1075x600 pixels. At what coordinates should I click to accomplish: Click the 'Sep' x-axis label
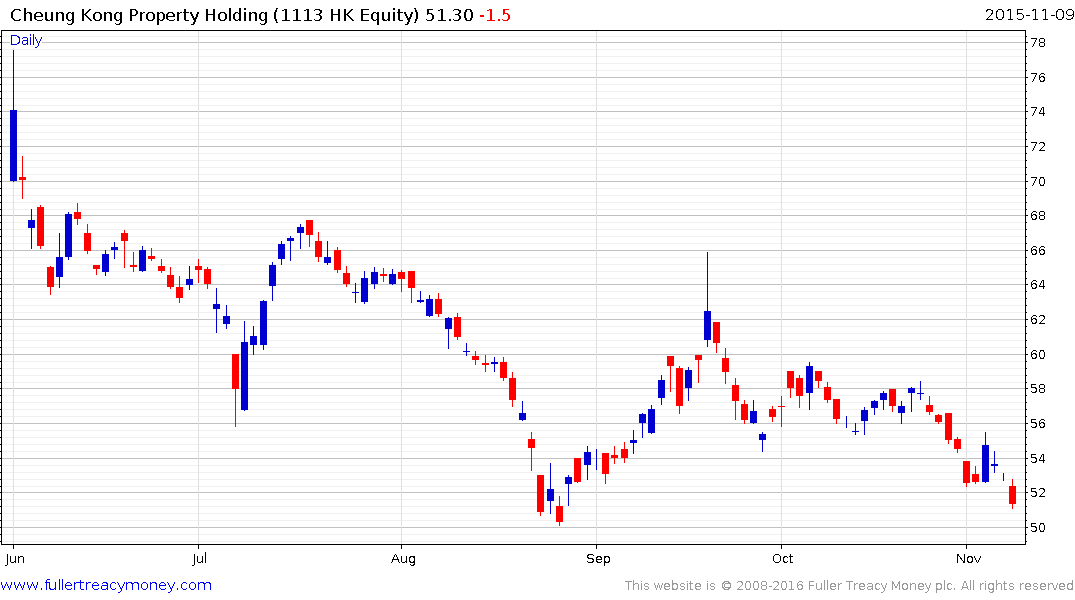598,558
